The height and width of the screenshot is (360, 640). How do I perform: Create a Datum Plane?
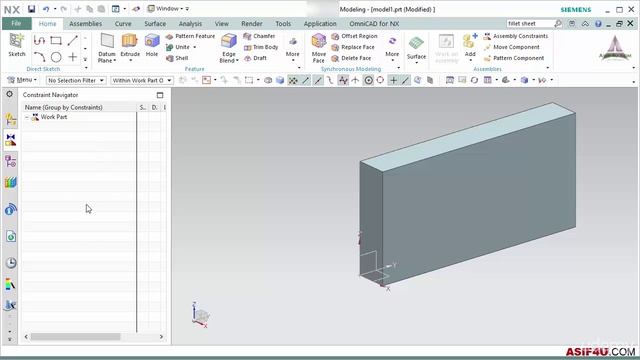(107, 48)
